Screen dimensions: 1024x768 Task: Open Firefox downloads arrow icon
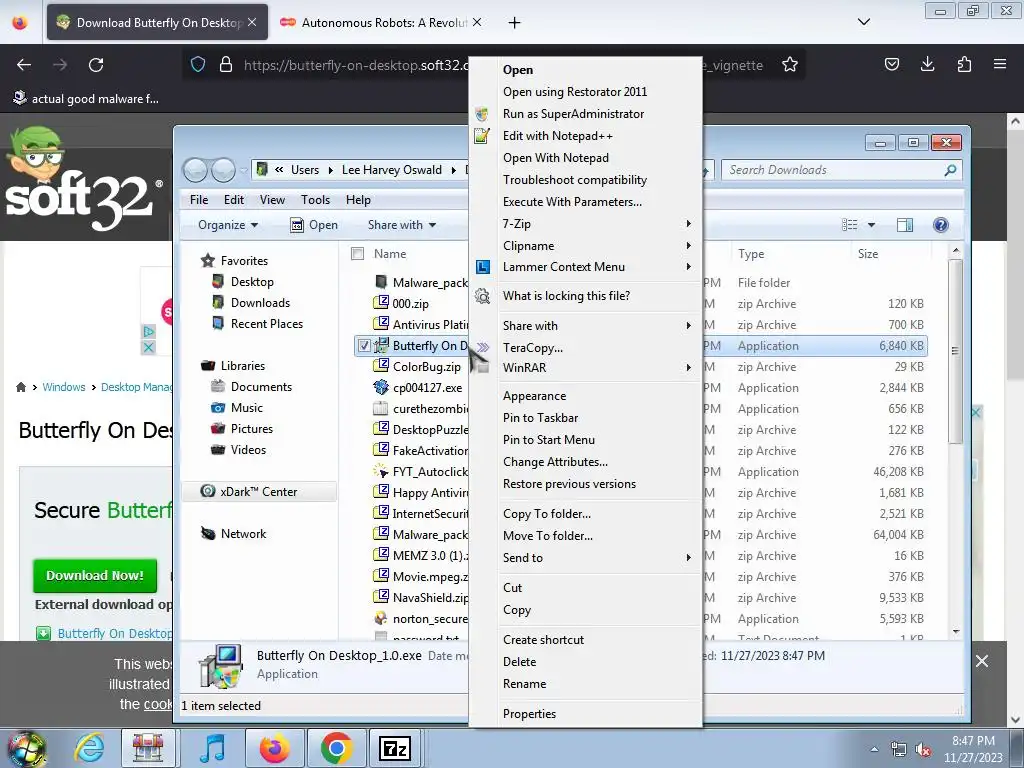coord(927,64)
